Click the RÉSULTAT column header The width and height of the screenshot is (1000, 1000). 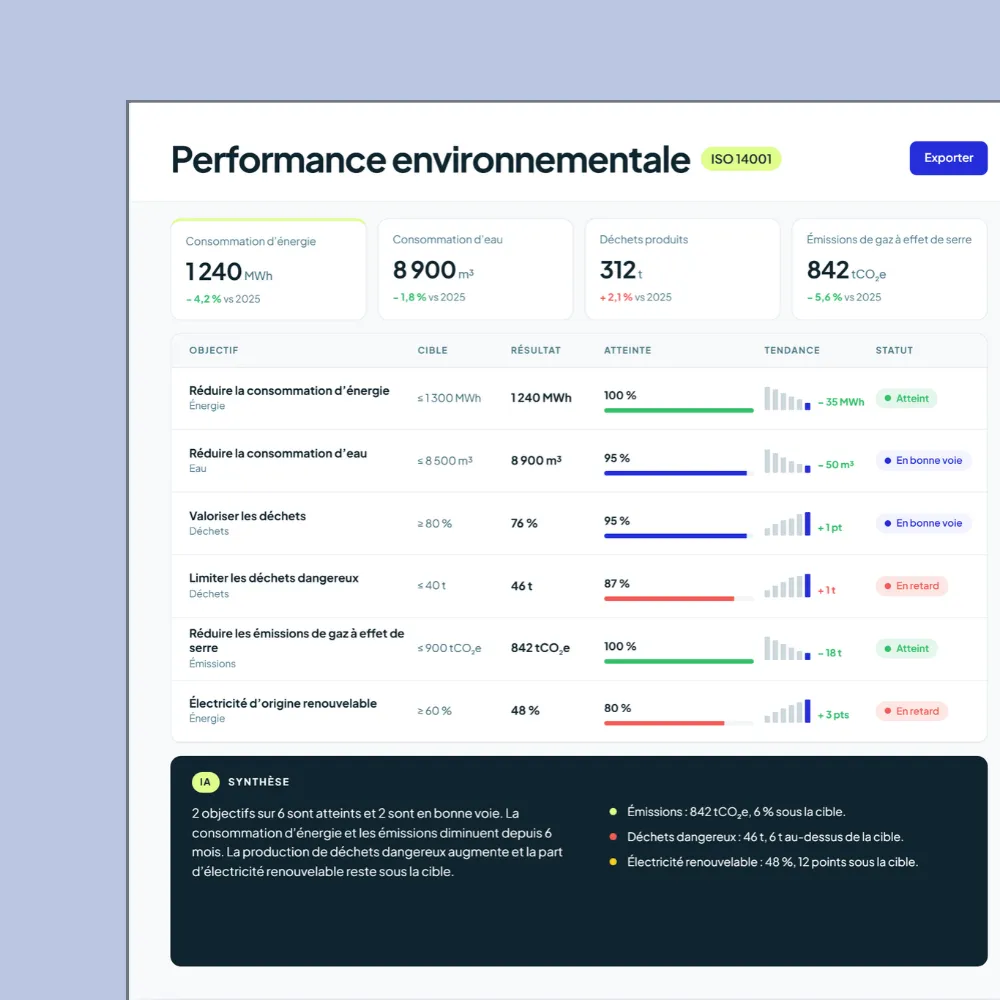(x=536, y=350)
